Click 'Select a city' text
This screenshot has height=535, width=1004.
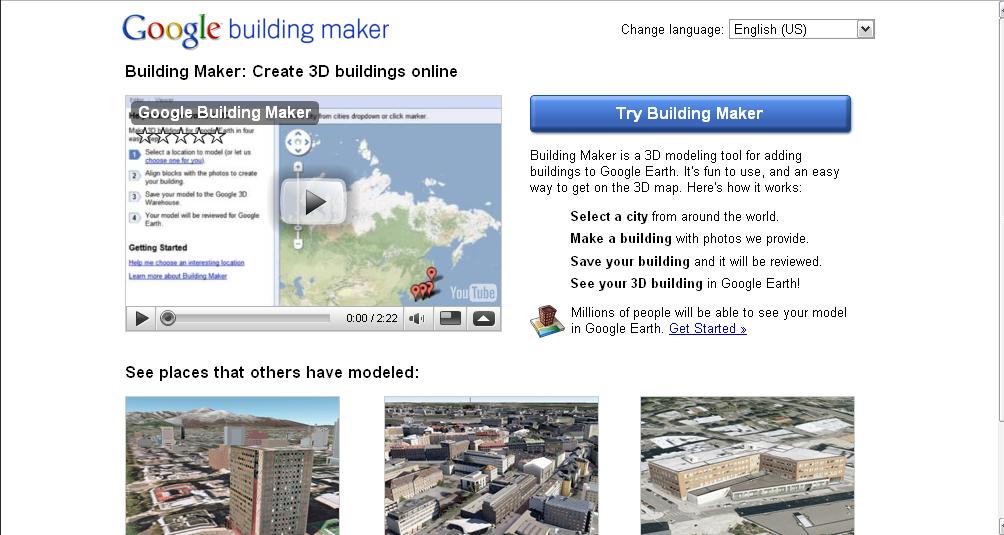[609, 216]
